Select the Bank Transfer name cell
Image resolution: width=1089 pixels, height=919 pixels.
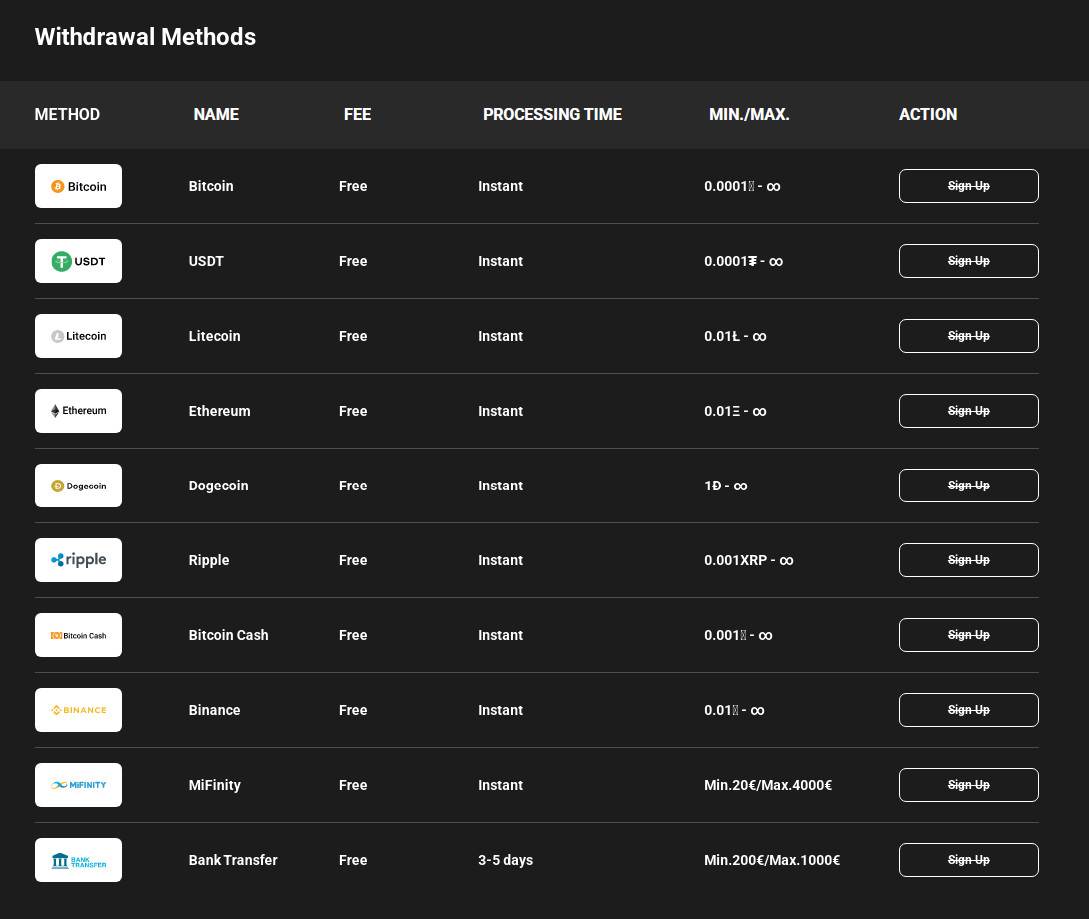coord(233,860)
